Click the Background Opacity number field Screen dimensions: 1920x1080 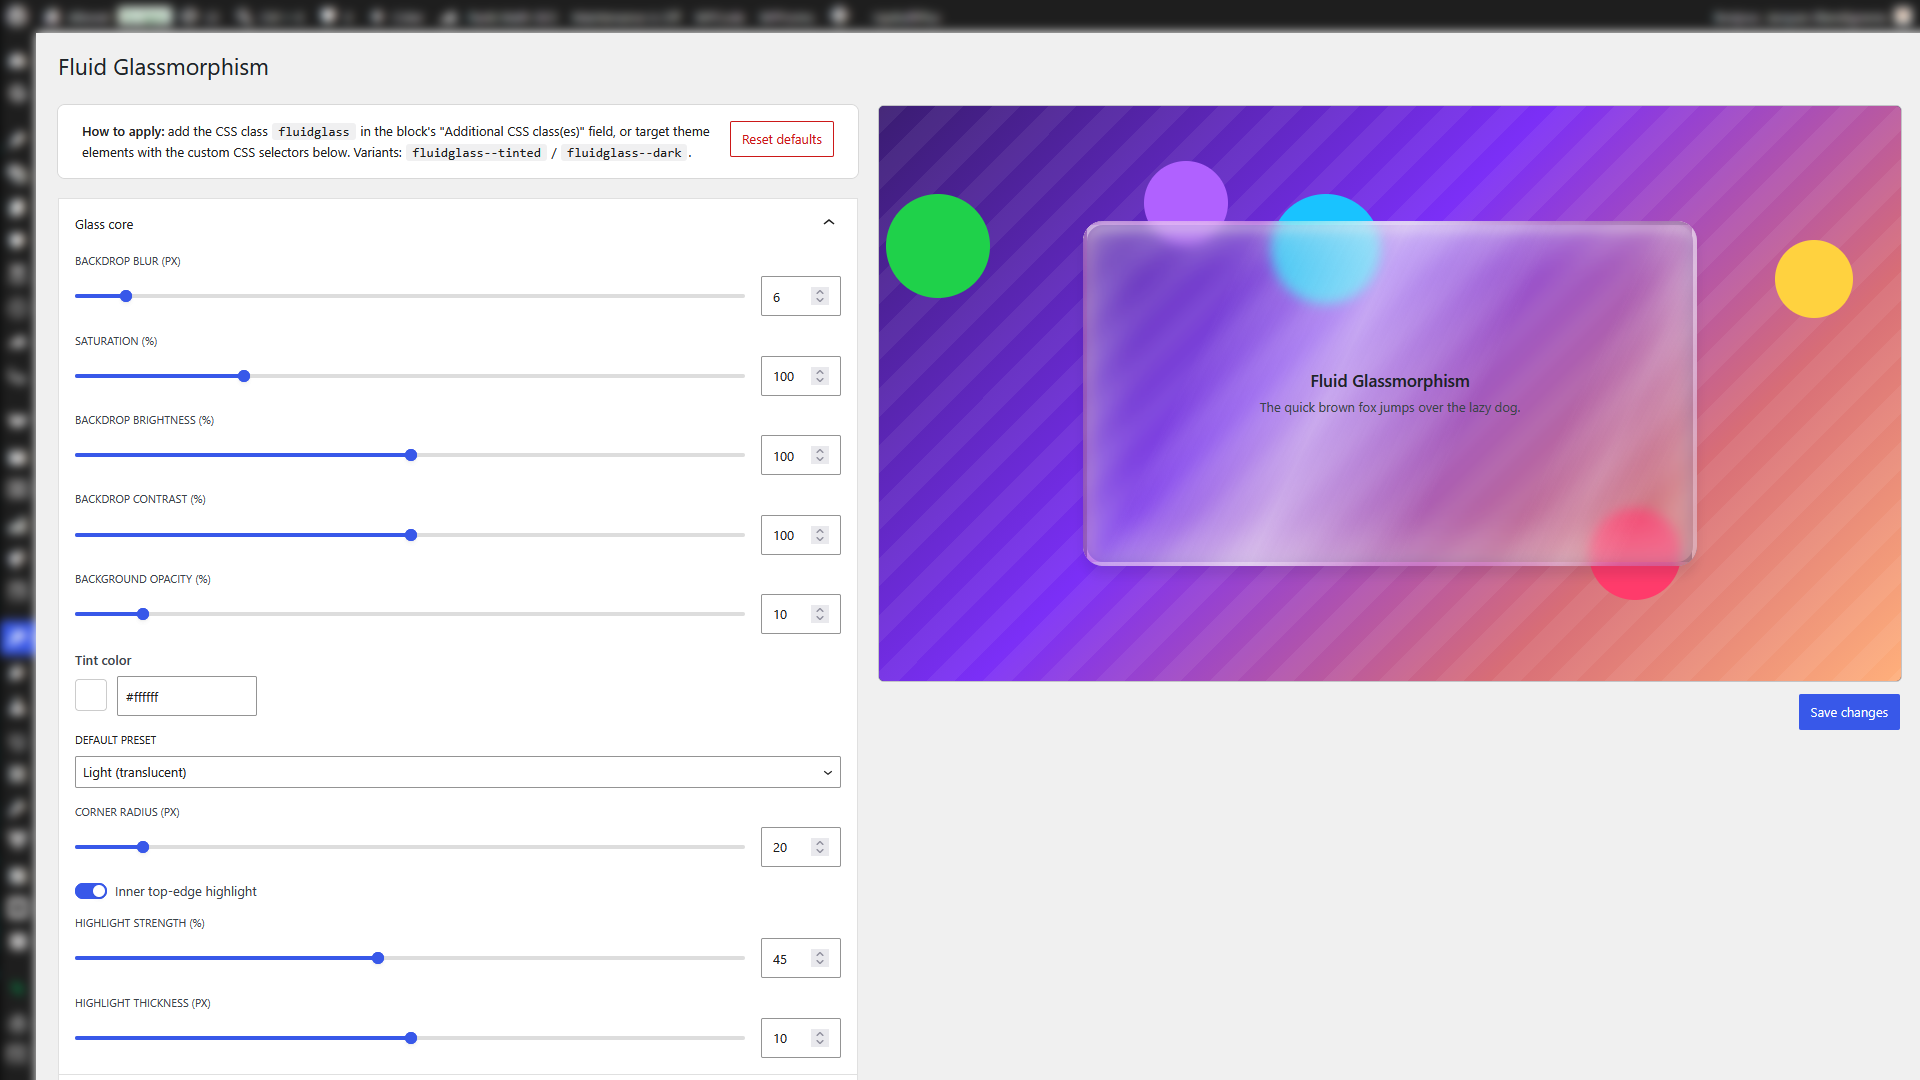click(800, 614)
